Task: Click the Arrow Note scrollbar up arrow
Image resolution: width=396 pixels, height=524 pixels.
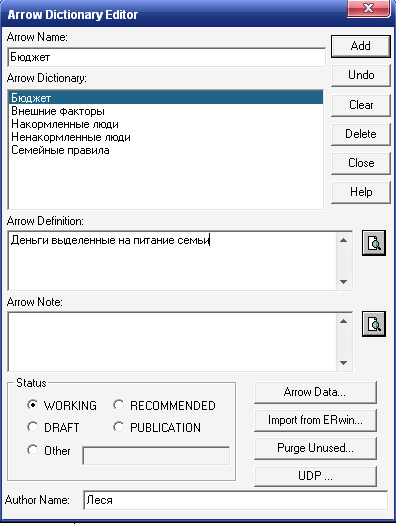Action: click(344, 321)
